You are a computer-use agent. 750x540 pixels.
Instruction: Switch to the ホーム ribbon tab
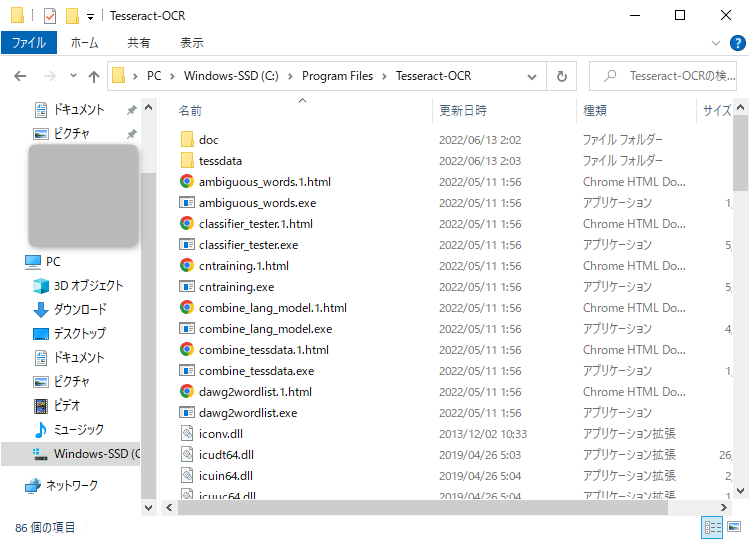(x=85, y=43)
